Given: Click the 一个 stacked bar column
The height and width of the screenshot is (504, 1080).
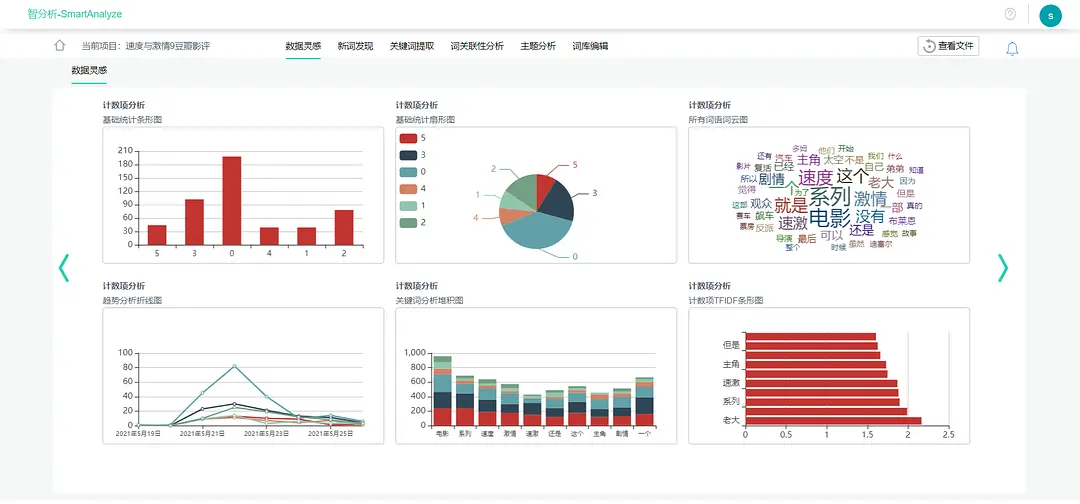Looking at the screenshot, I should (x=645, y=401).
